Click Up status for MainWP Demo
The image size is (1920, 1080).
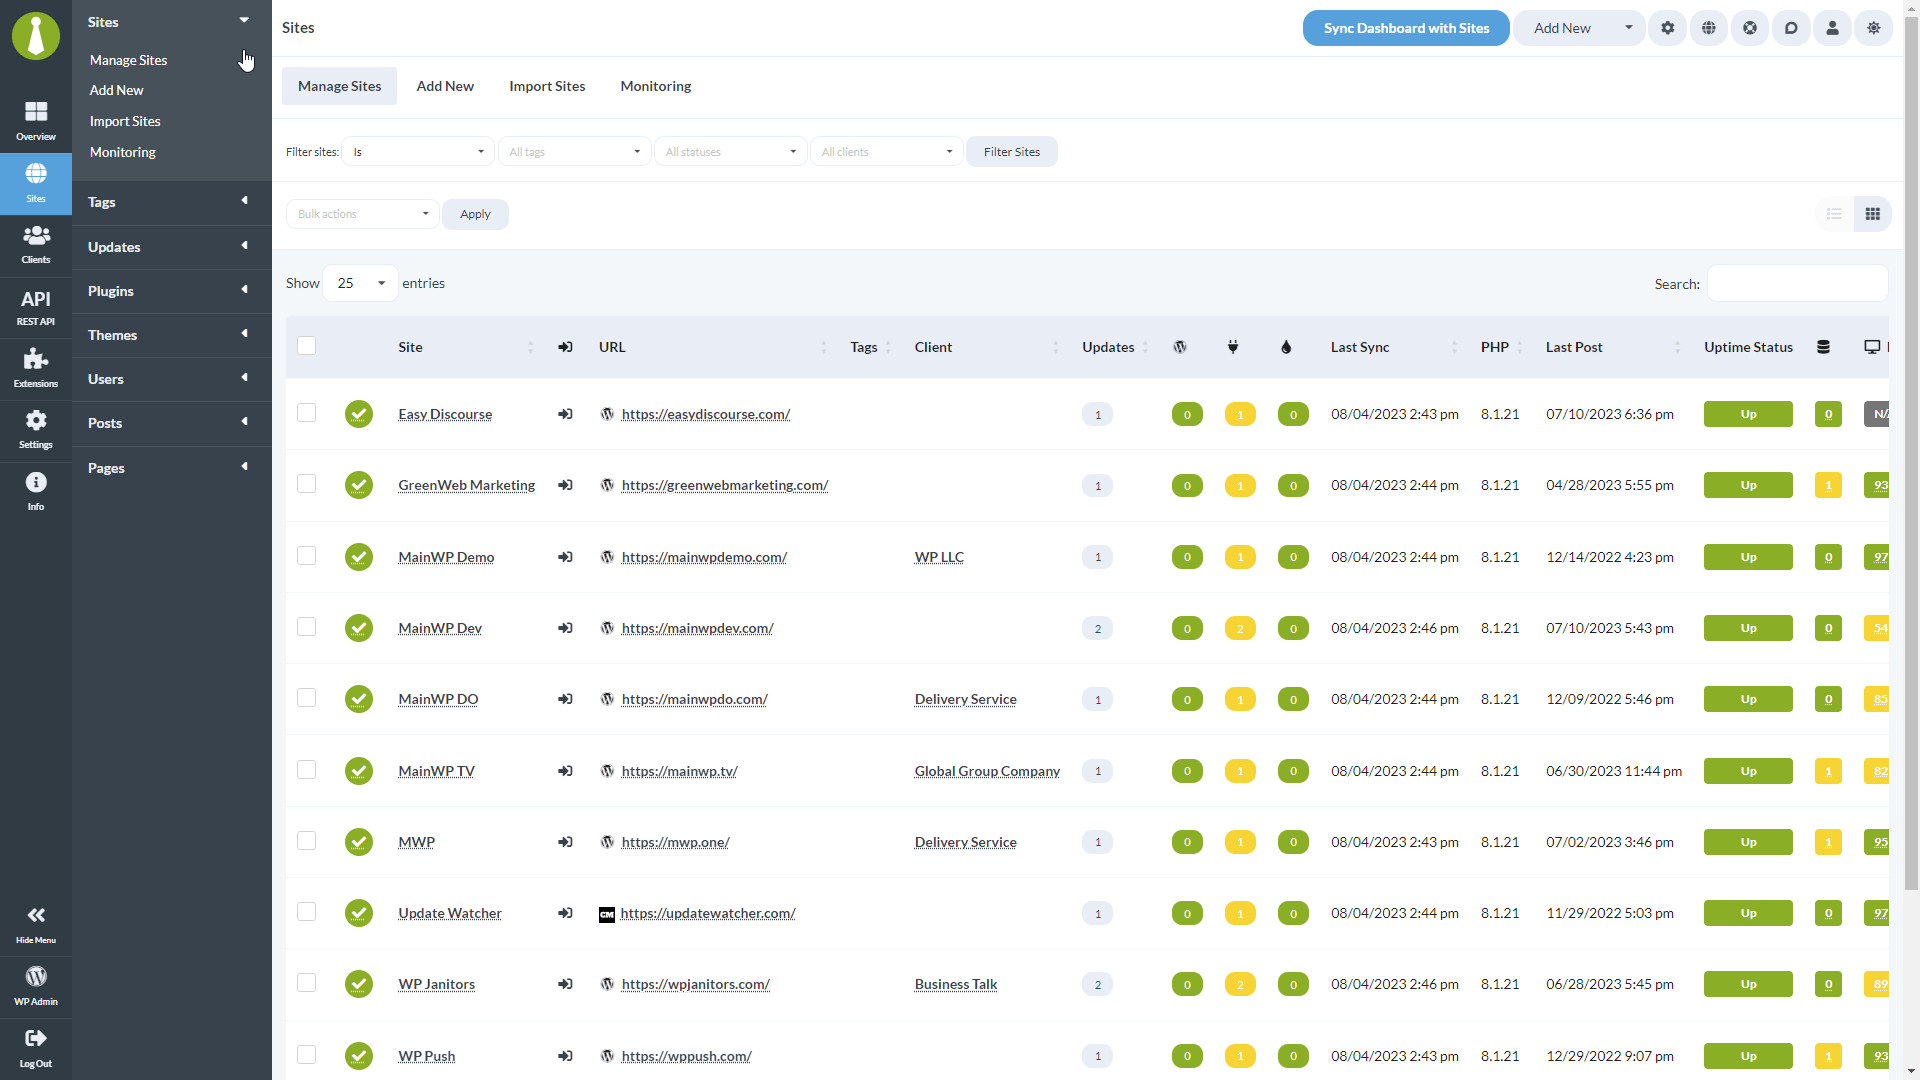click(x=1748, y=557)
